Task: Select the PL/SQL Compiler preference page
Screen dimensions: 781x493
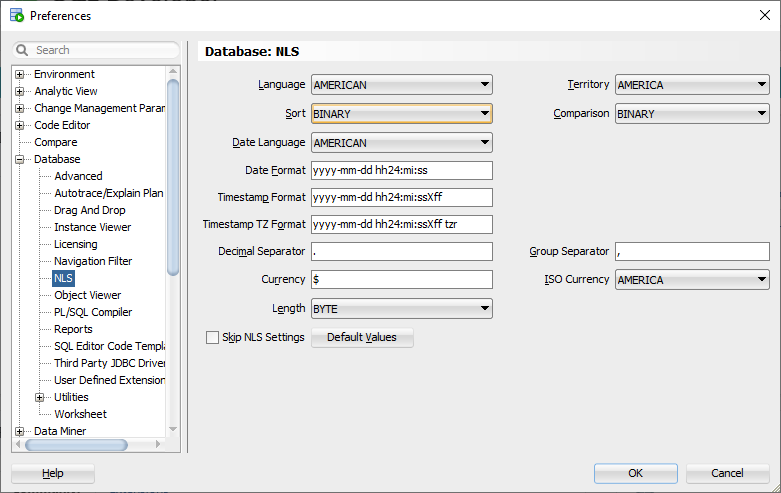Action: 92,312
